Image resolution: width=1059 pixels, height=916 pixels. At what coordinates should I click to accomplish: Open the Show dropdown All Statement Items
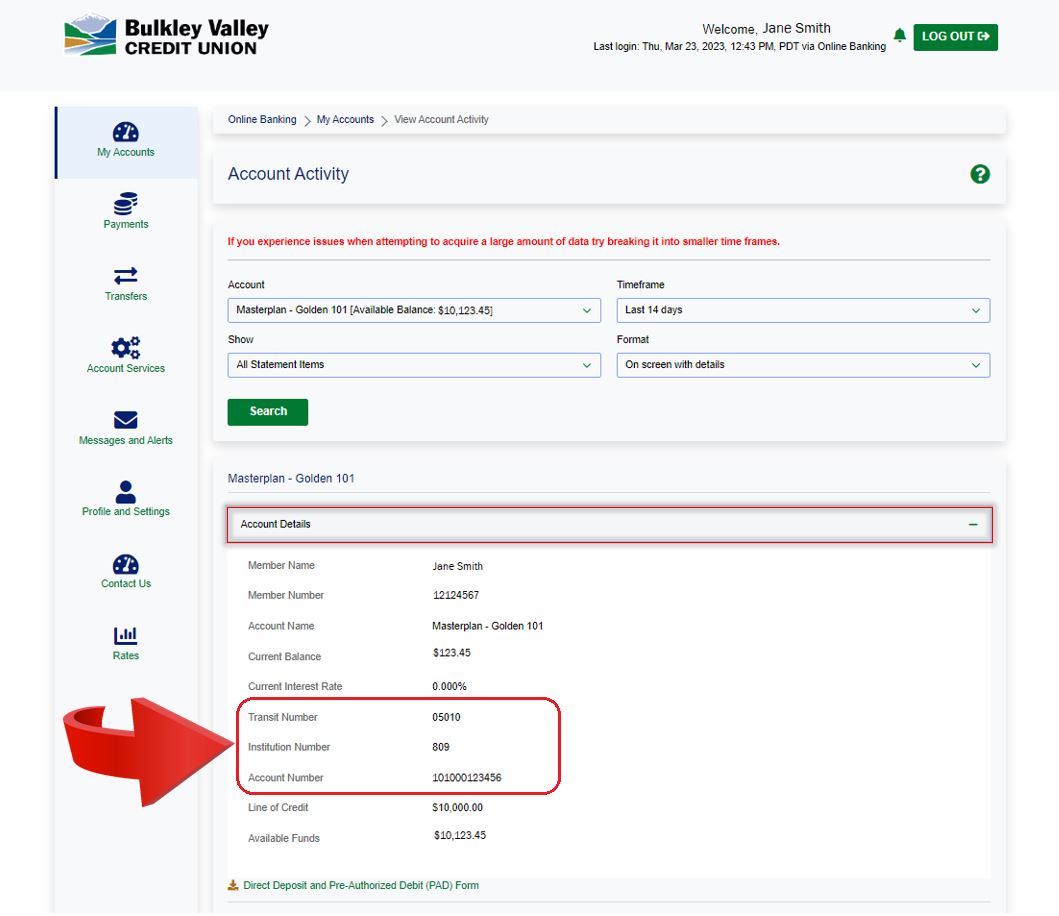[x=414, y=365]
